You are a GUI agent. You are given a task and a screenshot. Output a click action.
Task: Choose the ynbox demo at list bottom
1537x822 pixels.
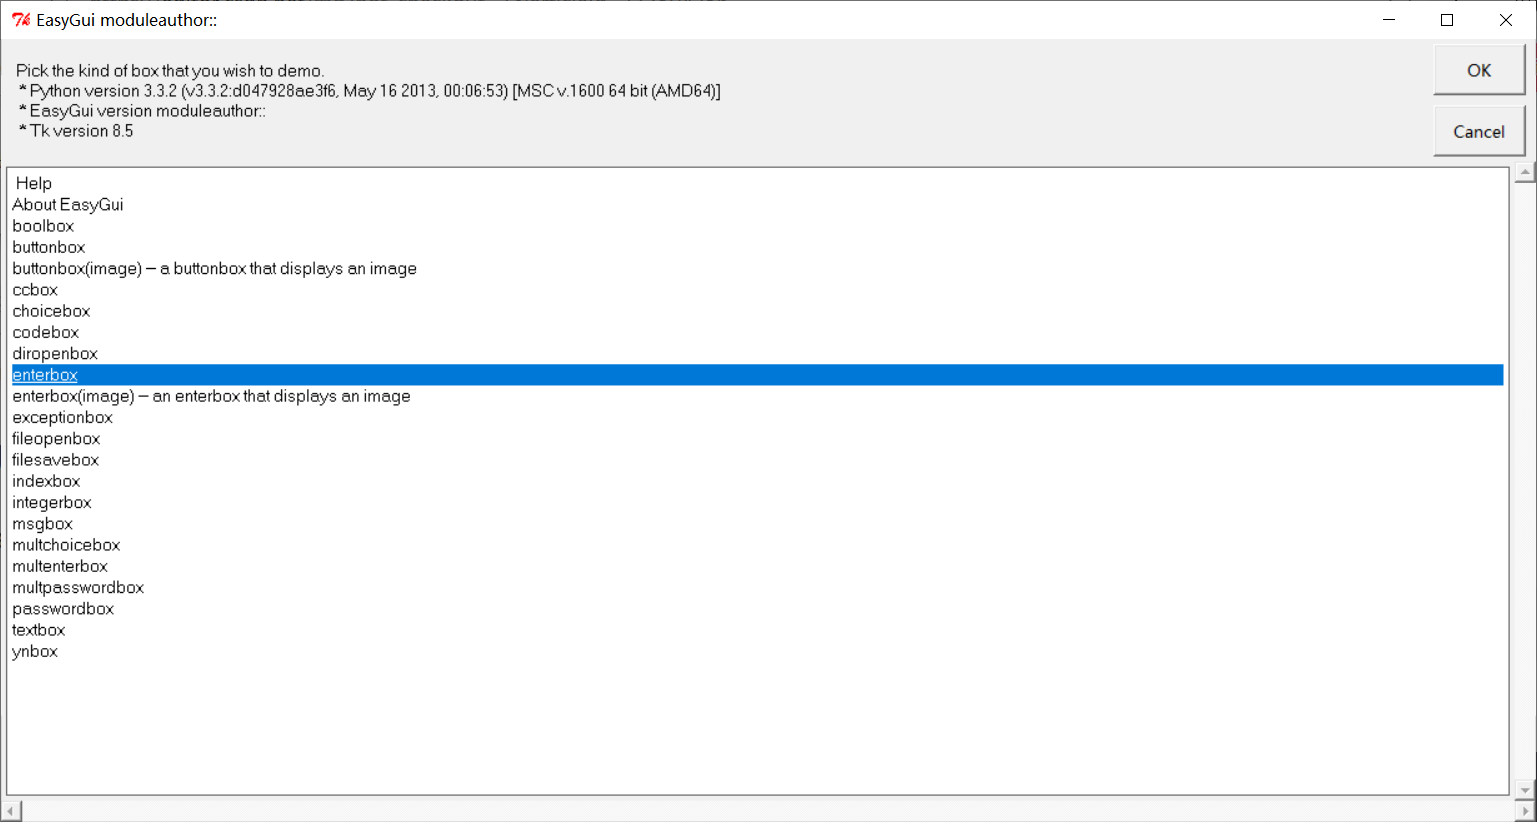34,651
